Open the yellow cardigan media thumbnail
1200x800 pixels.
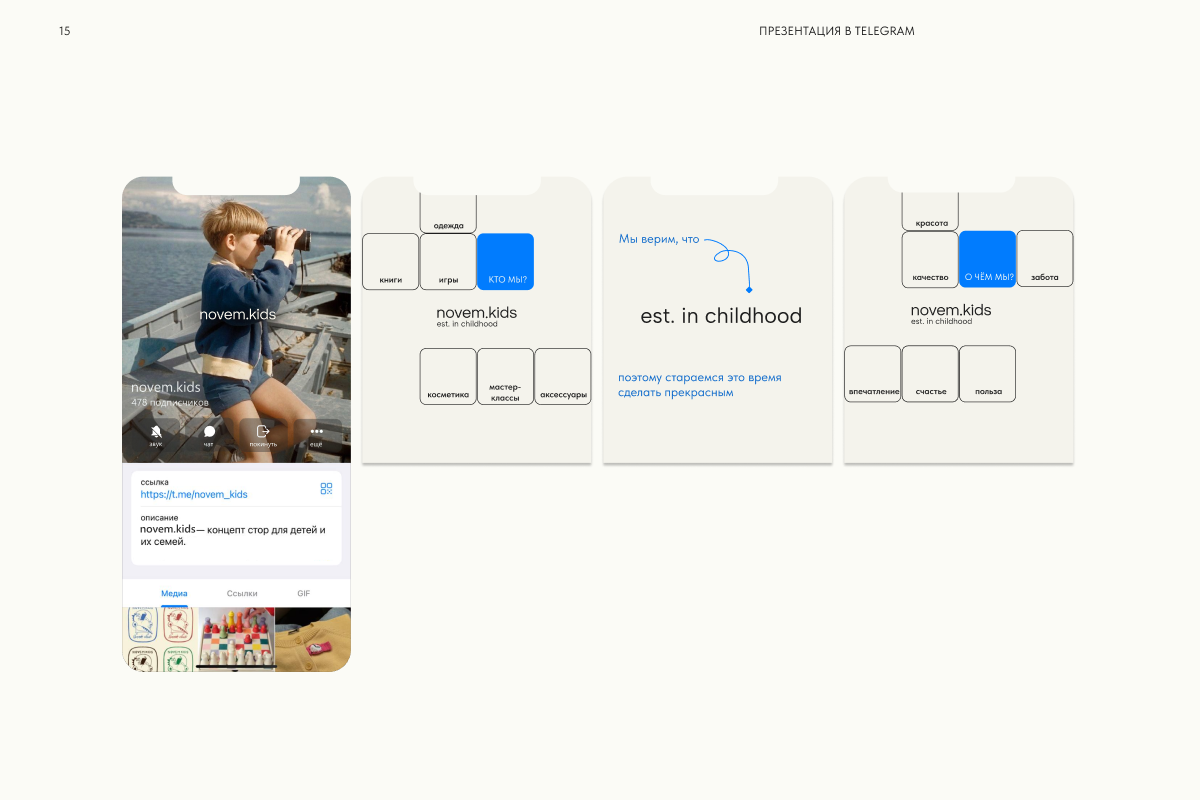(313, 639)
